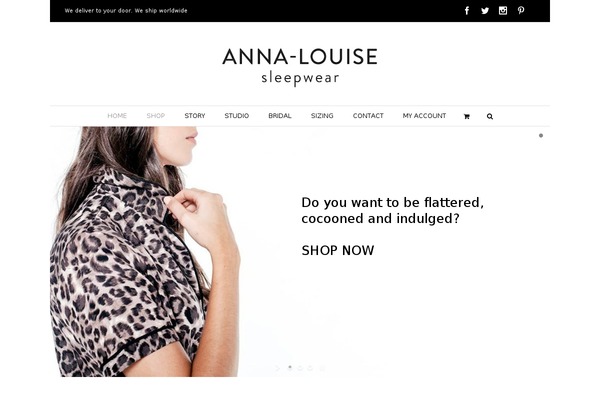Open the Instagram icon link

click(503, 11)
